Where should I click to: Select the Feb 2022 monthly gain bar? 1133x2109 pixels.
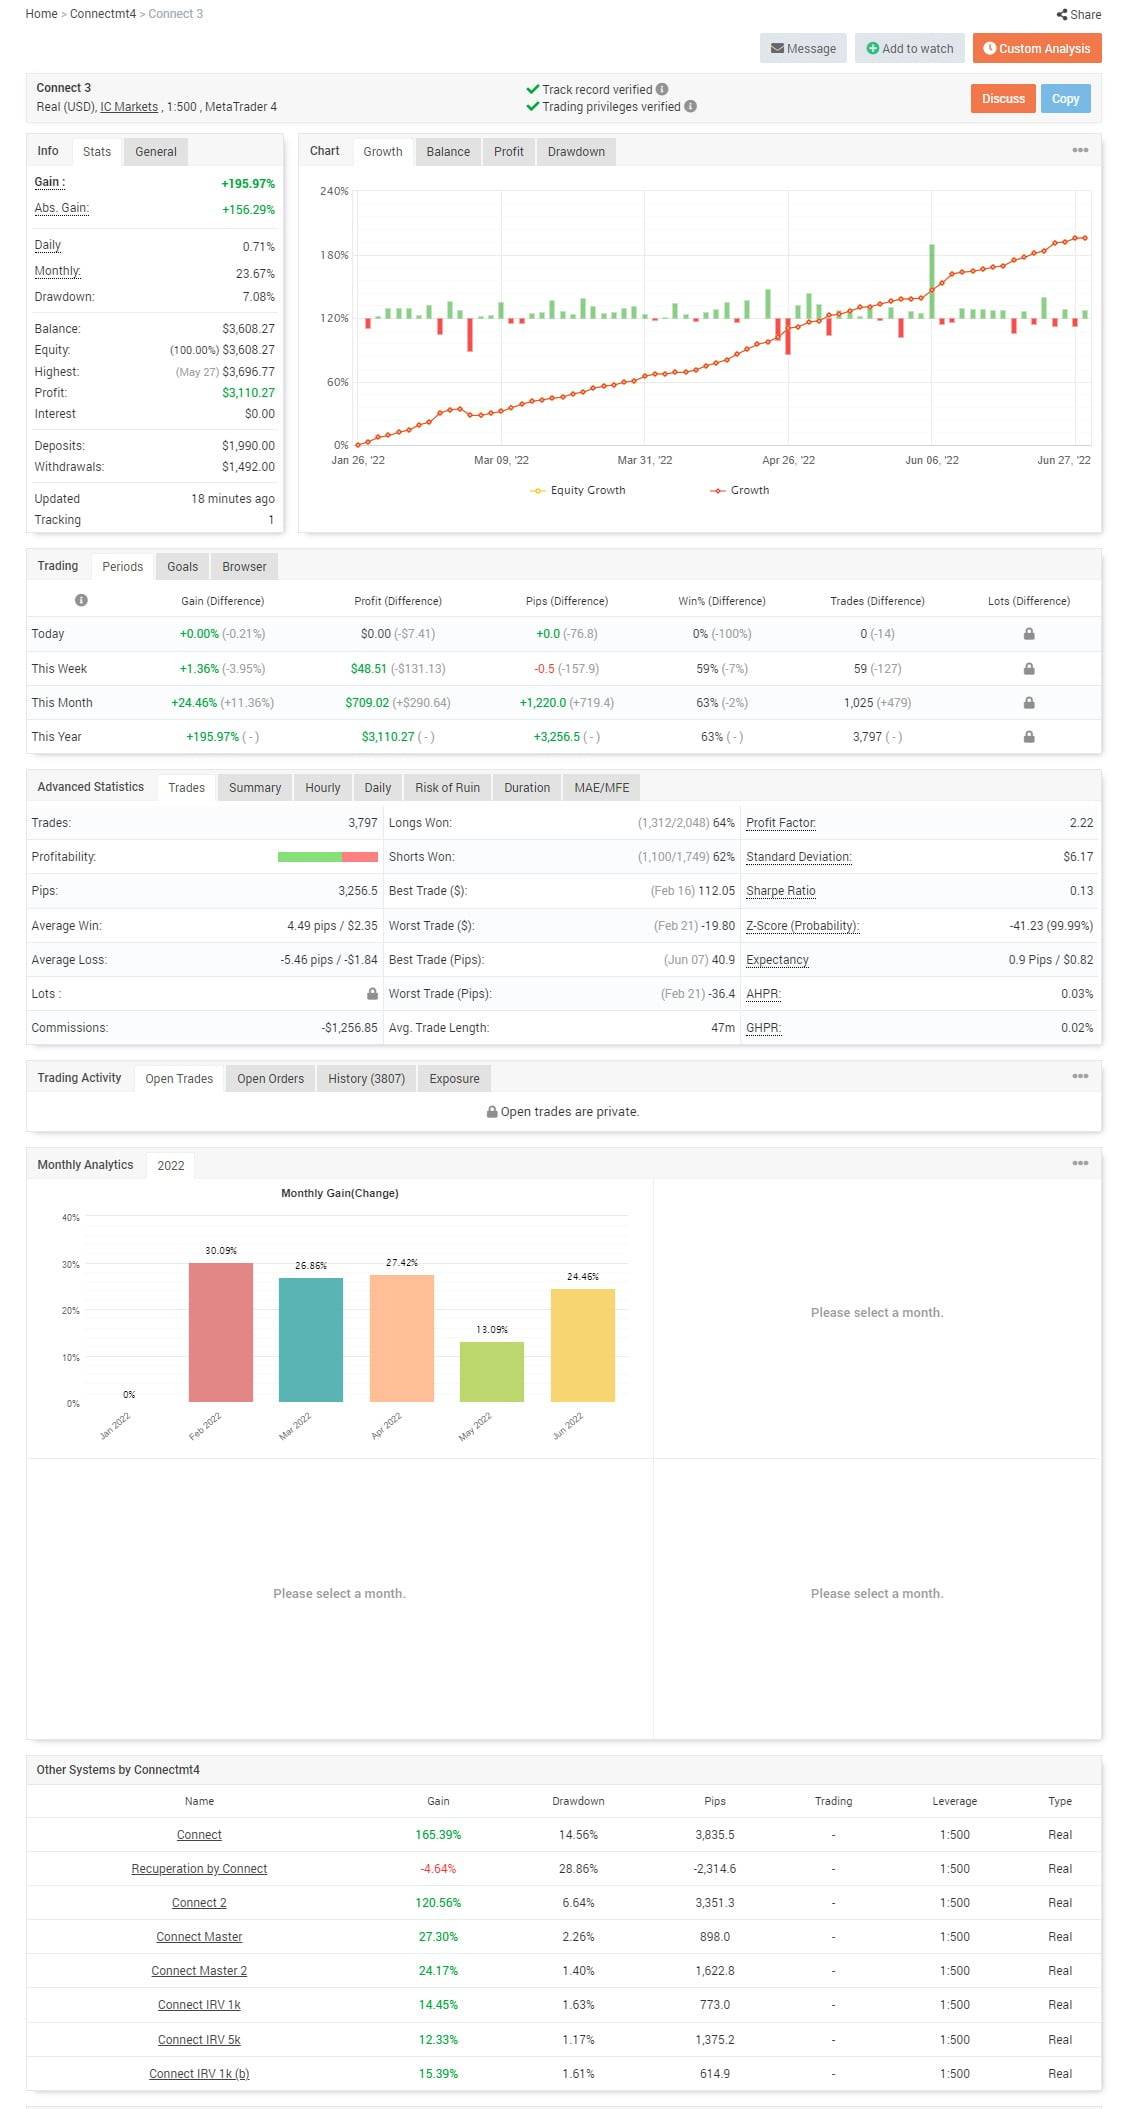coord(220,1332)
